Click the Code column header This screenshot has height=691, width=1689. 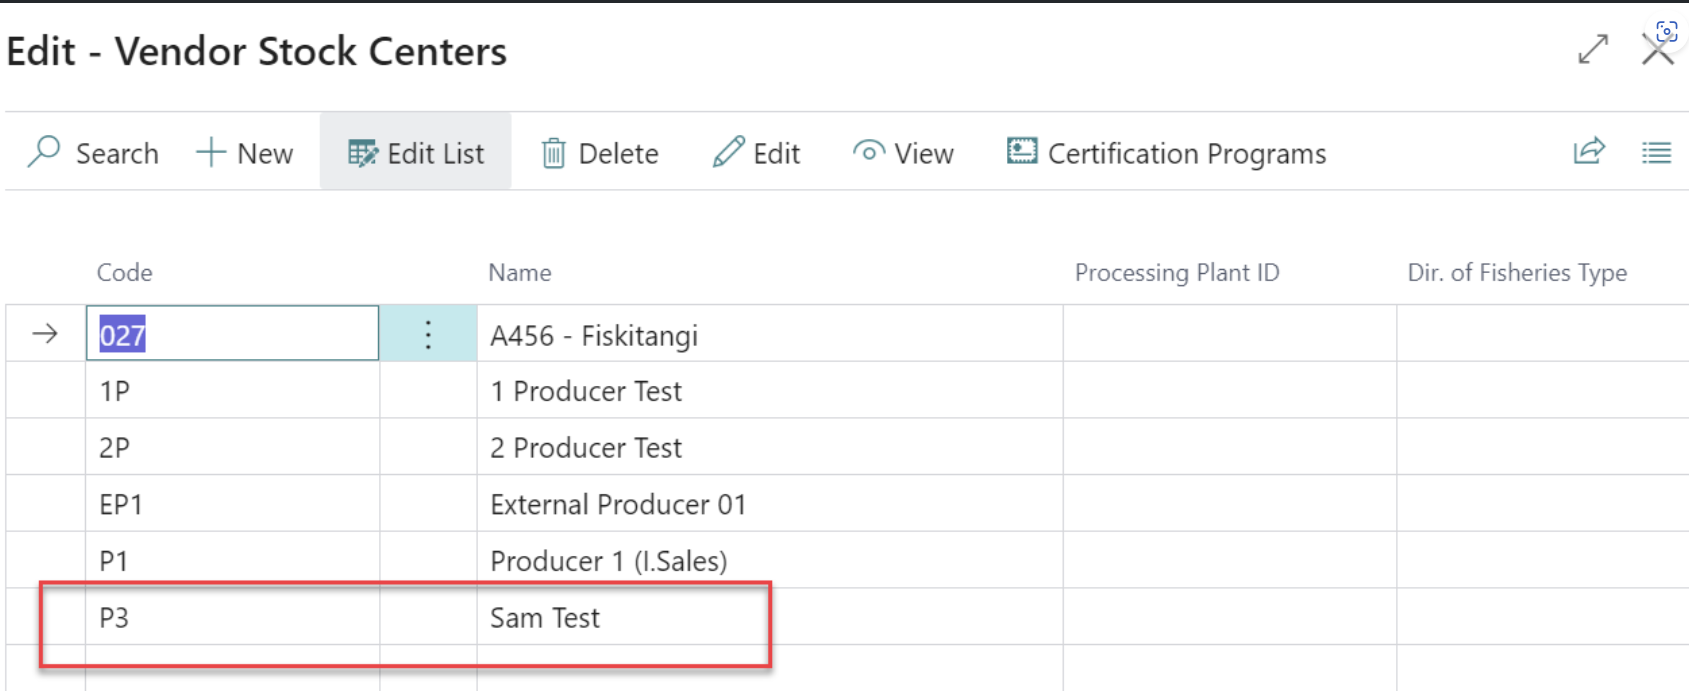(x=125, y=273)
